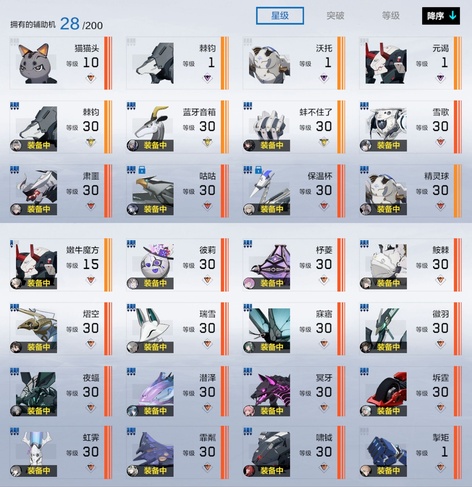
Task: Toggle the lock icon on 保温杯
Action: 258,170
